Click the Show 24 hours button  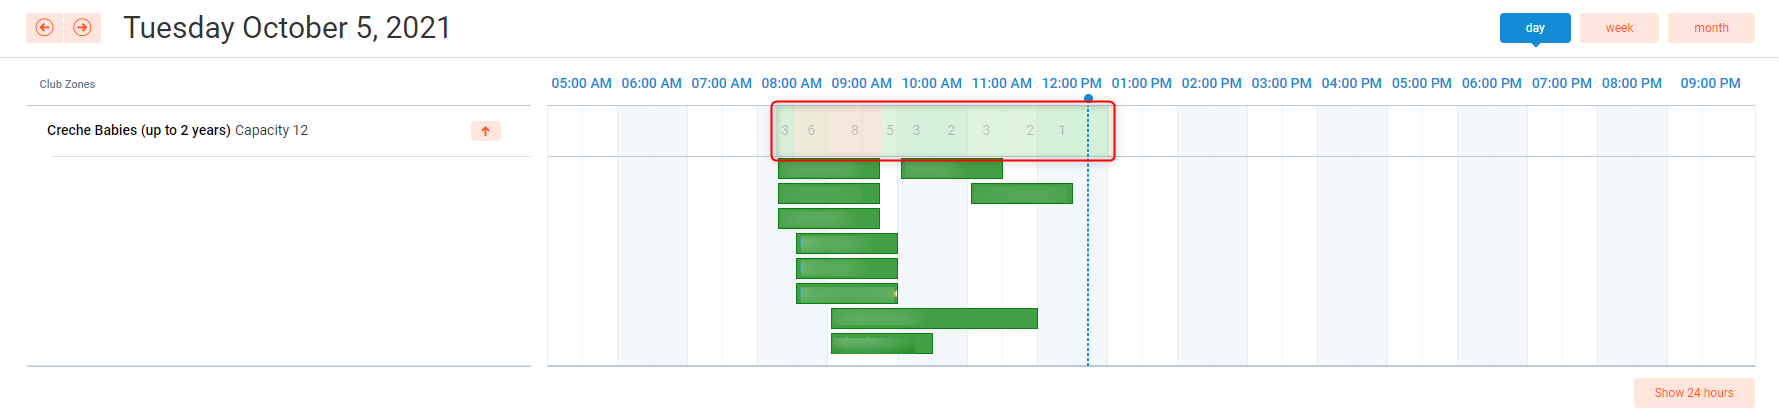tap(1693, 393)
